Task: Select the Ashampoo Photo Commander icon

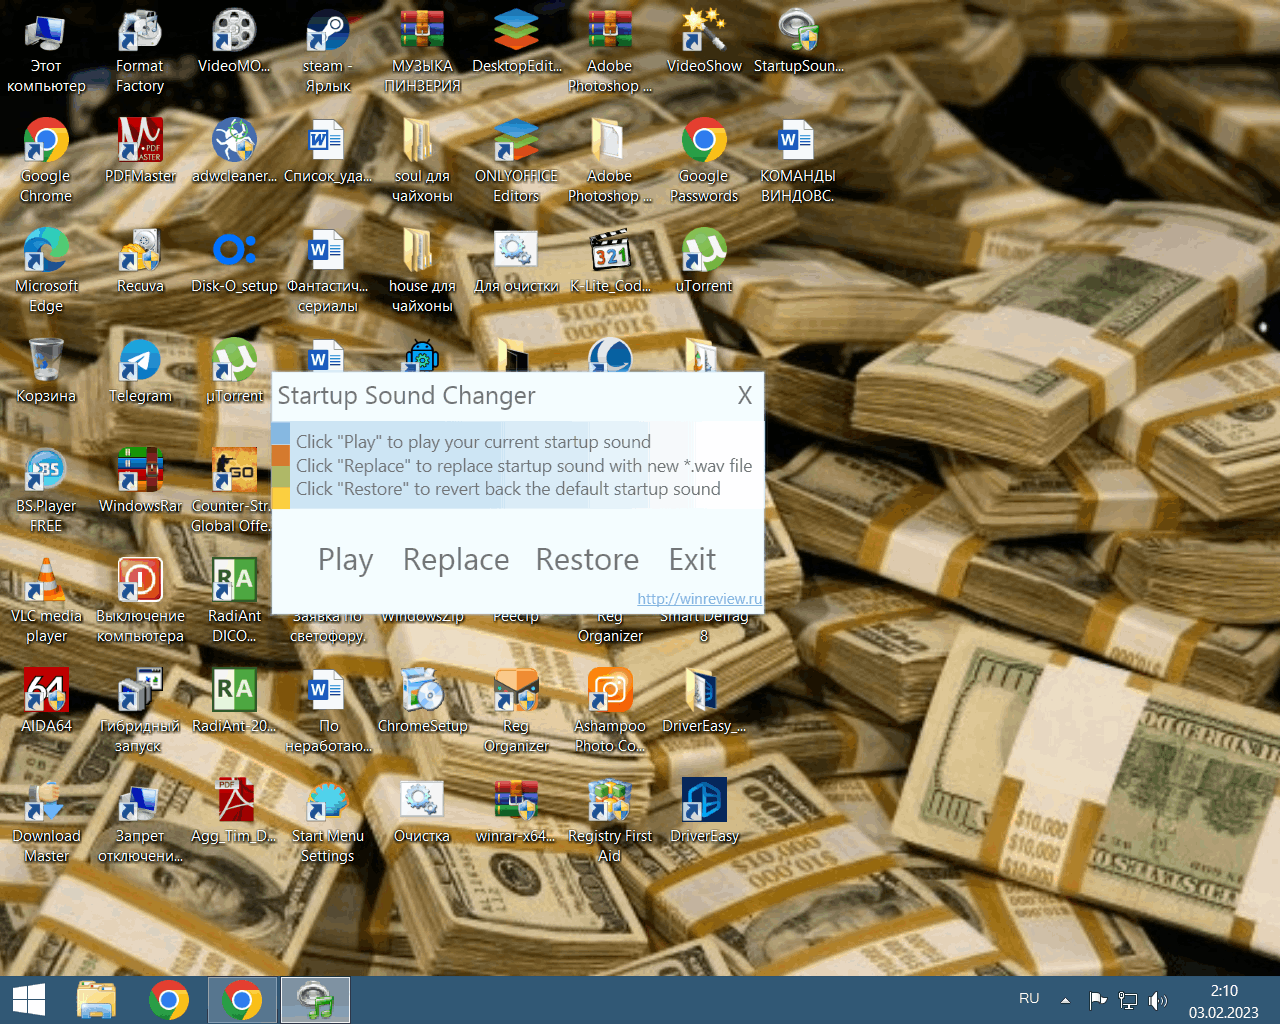Action: [610, 712]
